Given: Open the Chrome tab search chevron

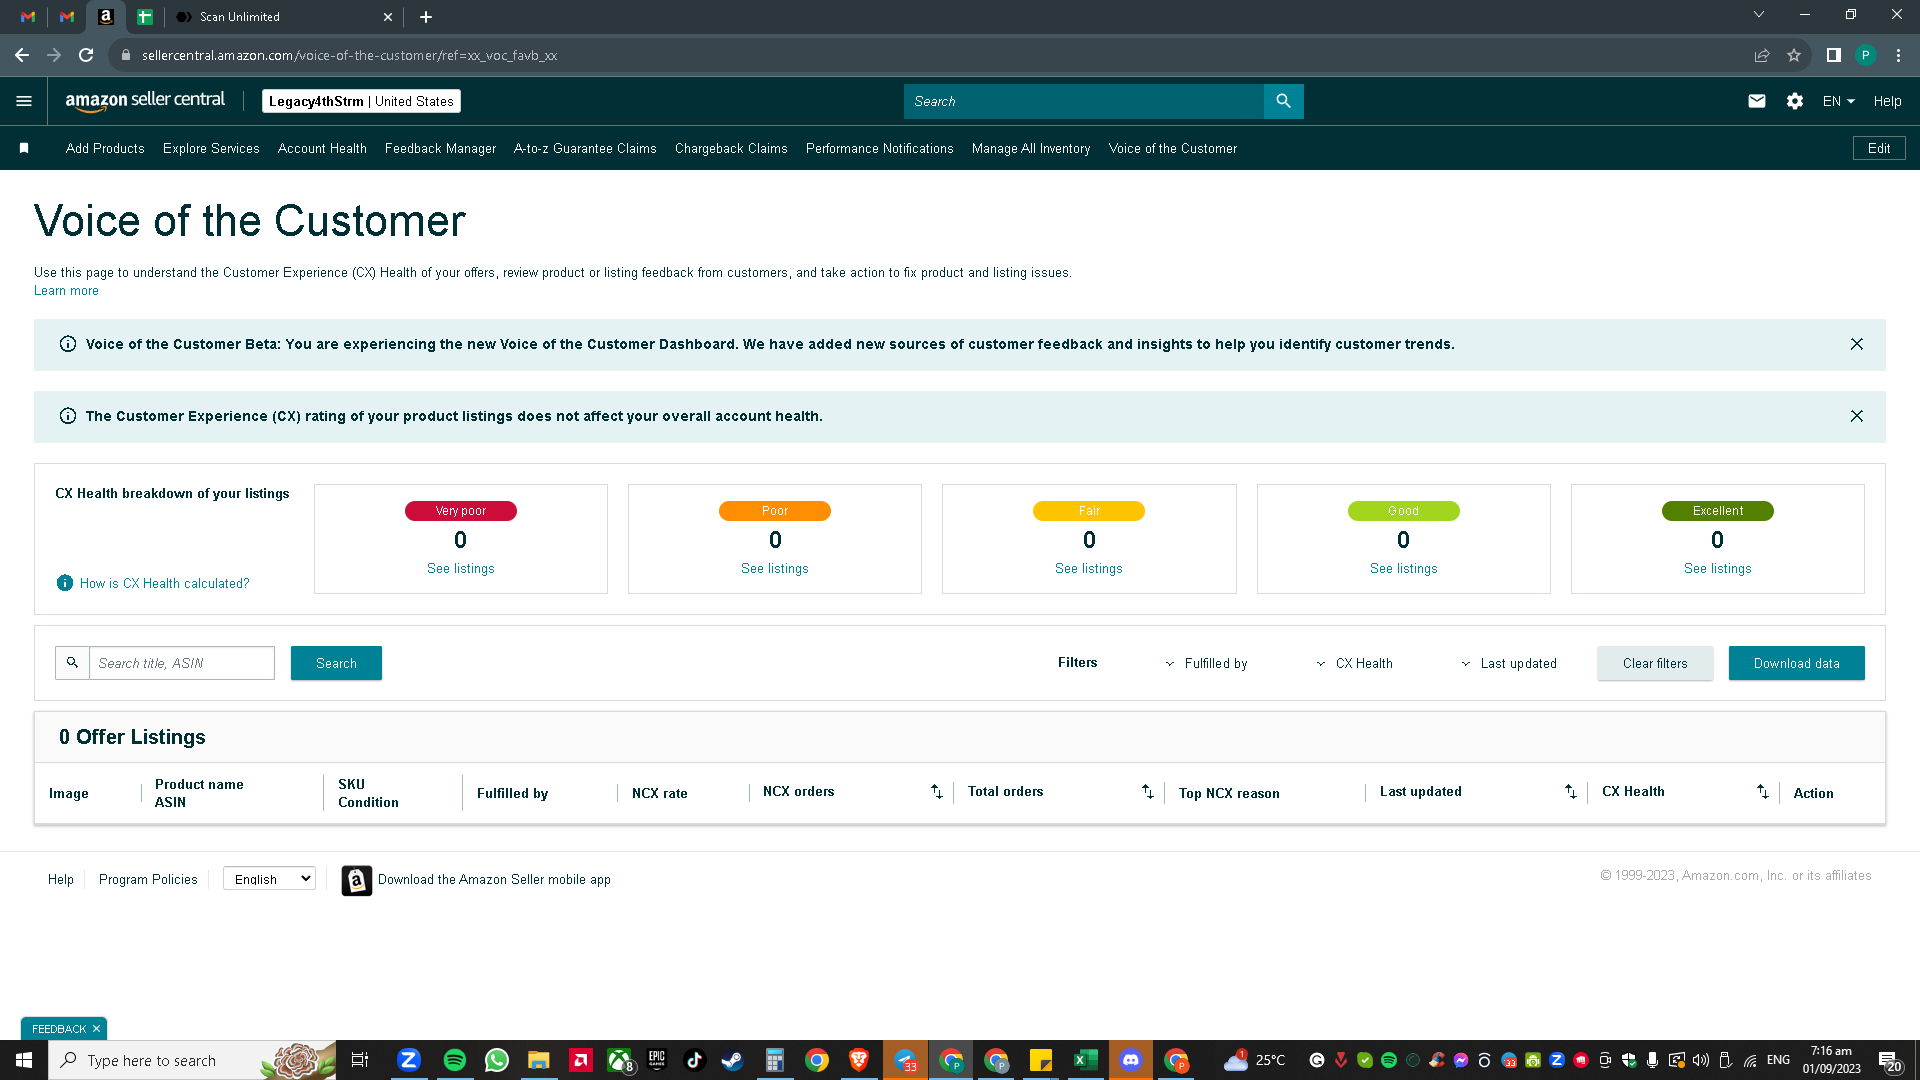Looking at the screenshot, I should pos(1759,15).
